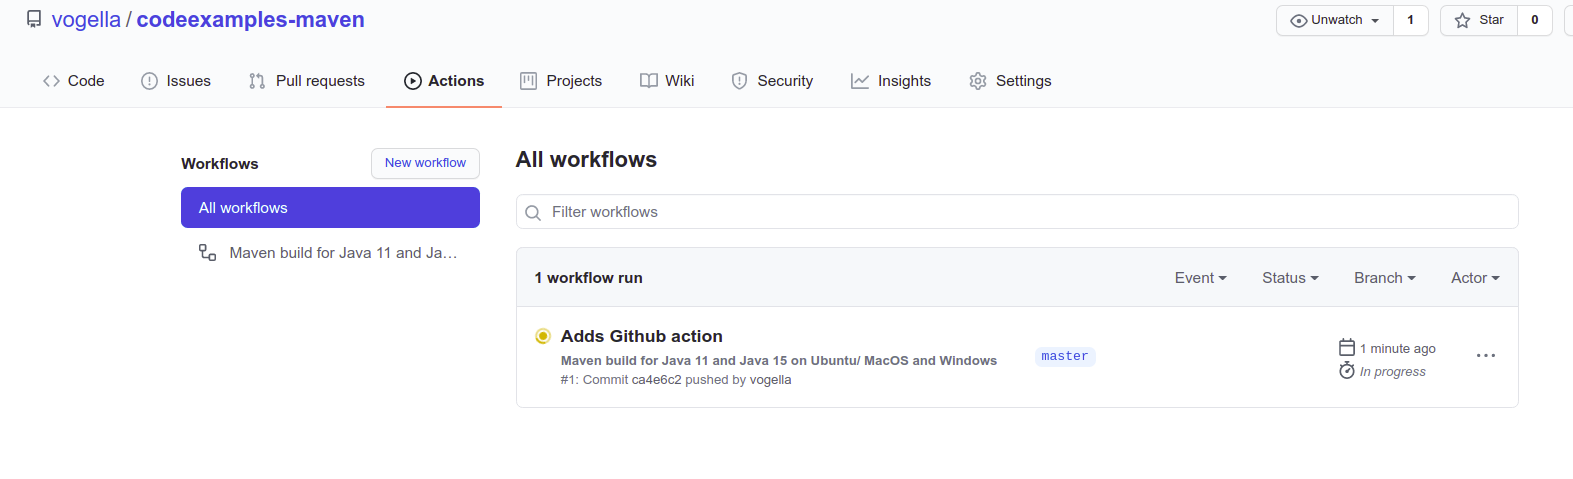
Task: Click the workflow icon beside Maven build
Action: (x=207, y=253)
